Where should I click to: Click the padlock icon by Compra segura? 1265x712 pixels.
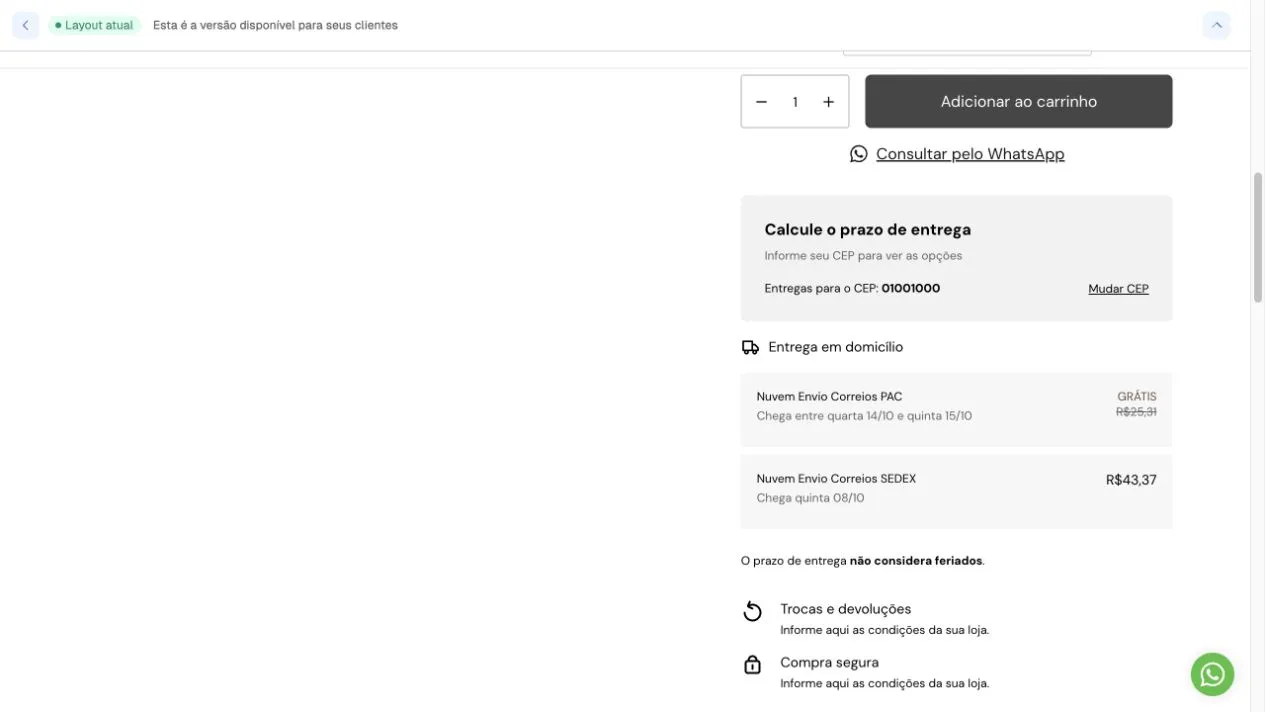click(x=753, y=665)
